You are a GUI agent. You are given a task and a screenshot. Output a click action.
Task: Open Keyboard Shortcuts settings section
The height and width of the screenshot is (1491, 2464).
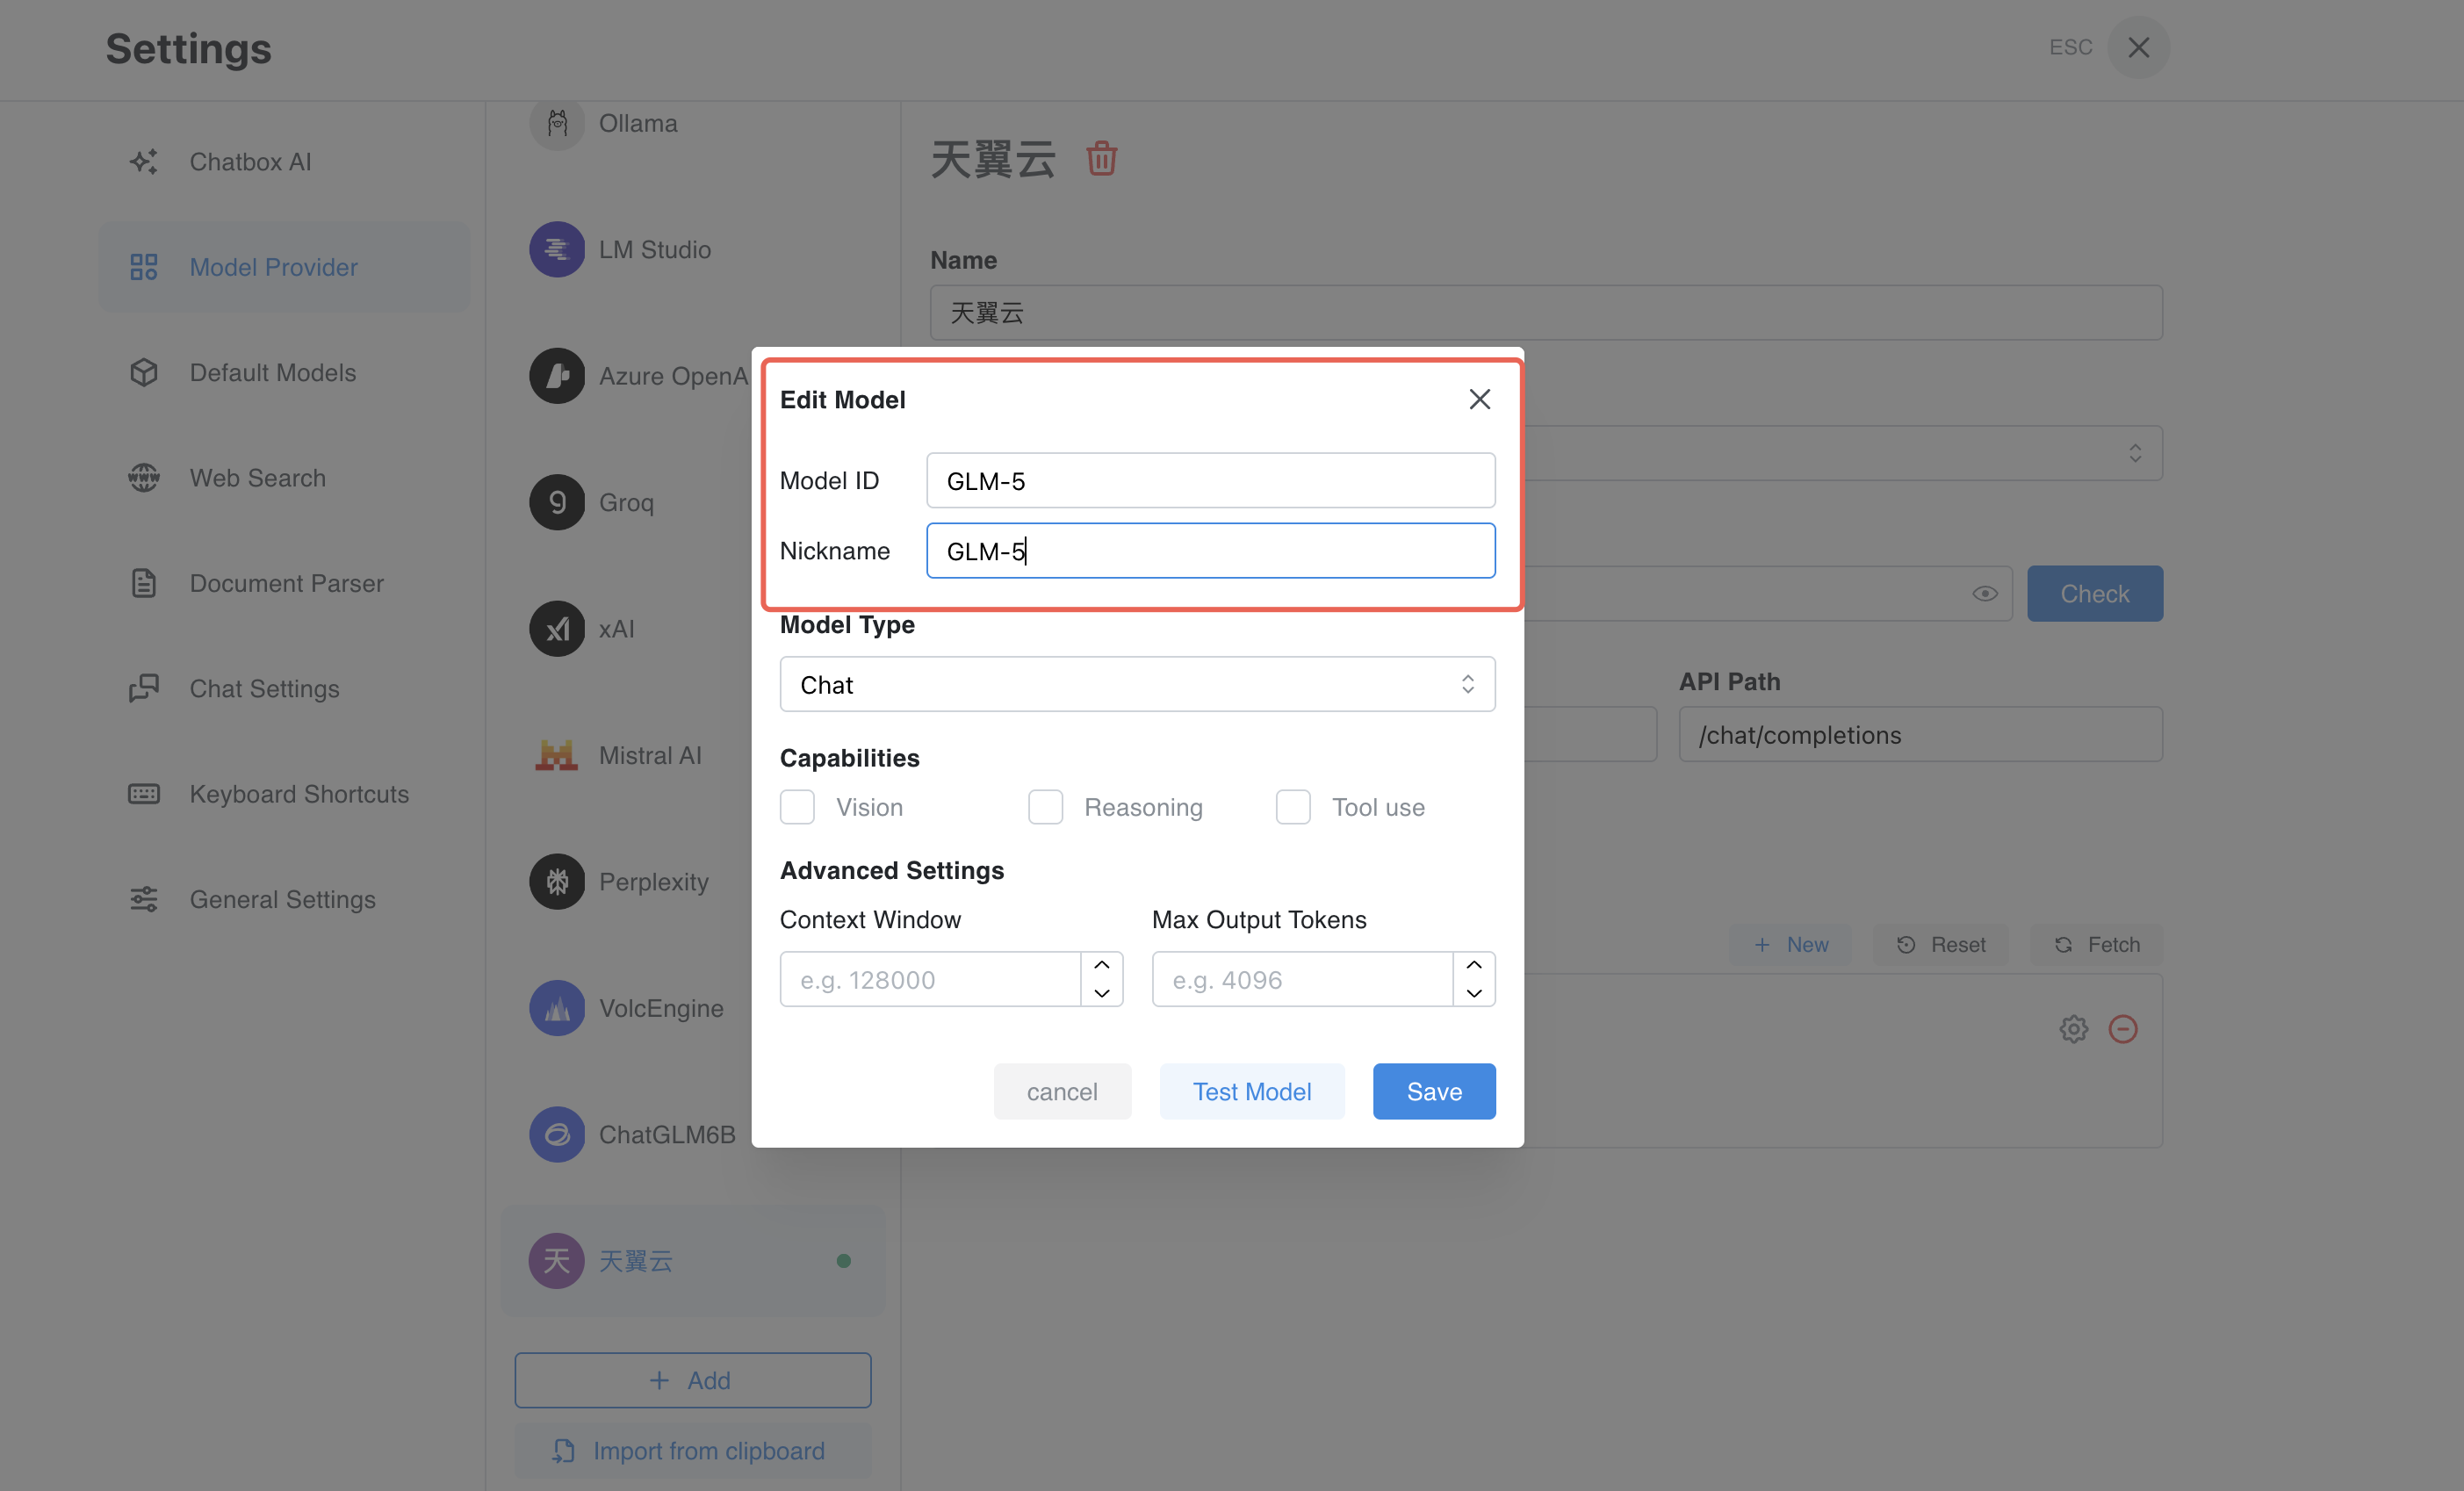[x=298, y=794]
